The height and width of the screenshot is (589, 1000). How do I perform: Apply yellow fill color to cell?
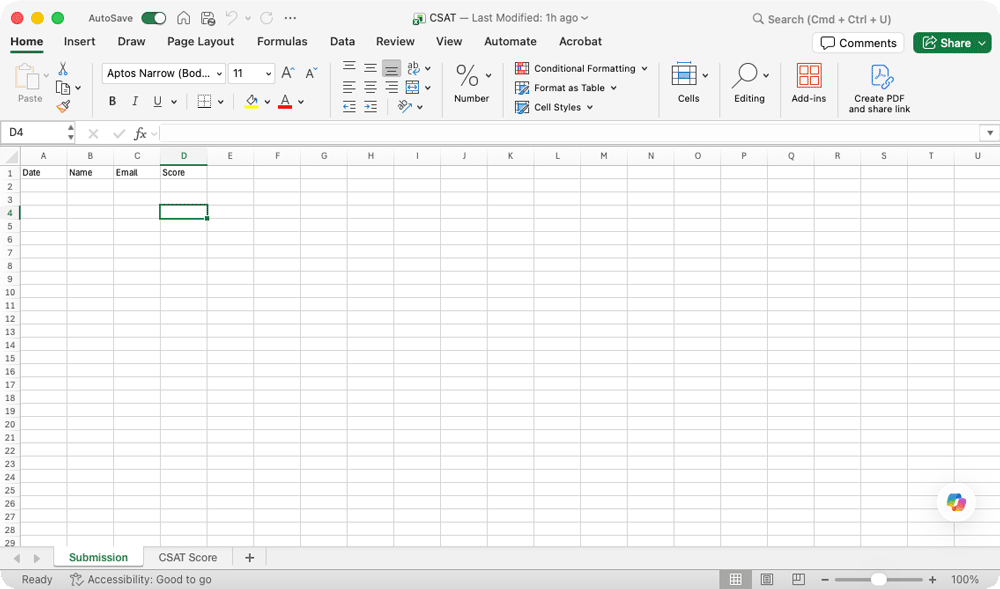(x=251, y=101)
